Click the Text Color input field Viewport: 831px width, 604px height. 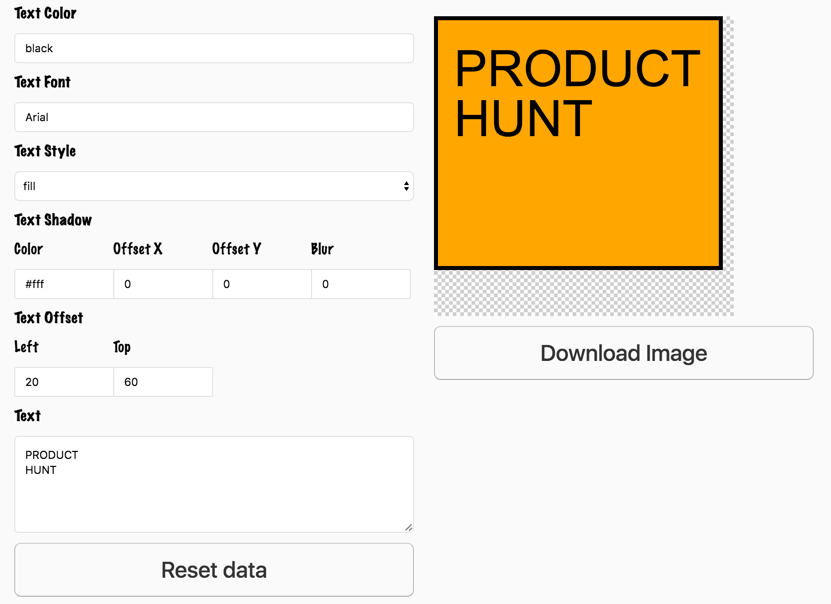213,48
